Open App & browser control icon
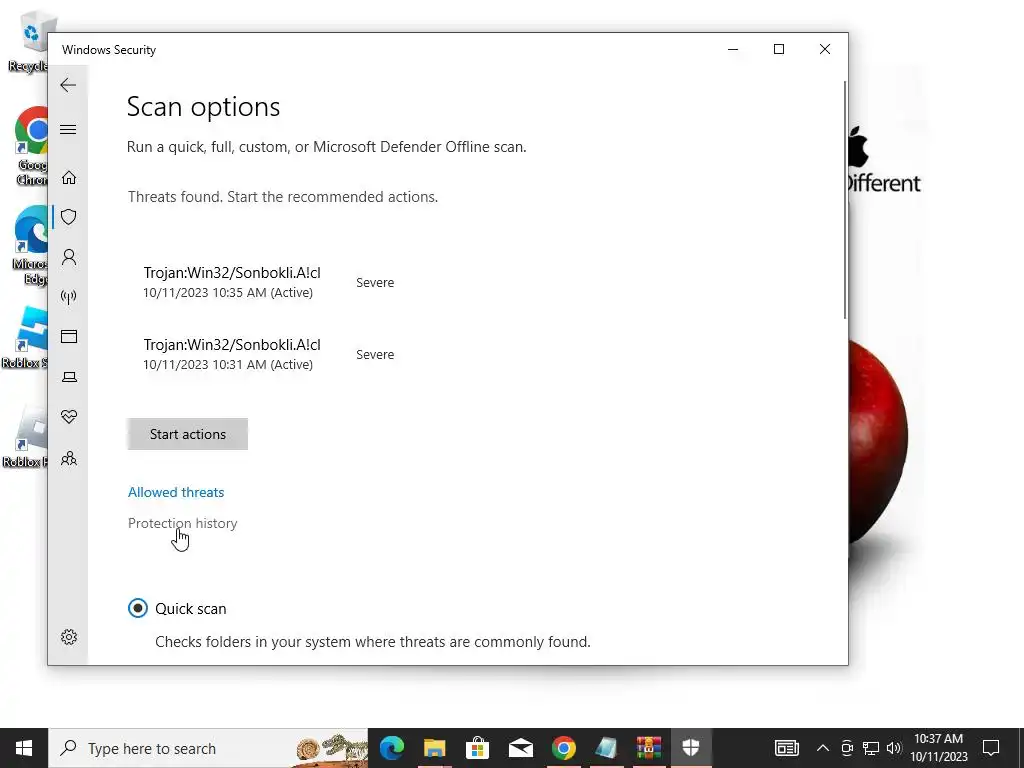Image resolution: width=1024 pixels, height=768 pixels. (x=69, y=336)
